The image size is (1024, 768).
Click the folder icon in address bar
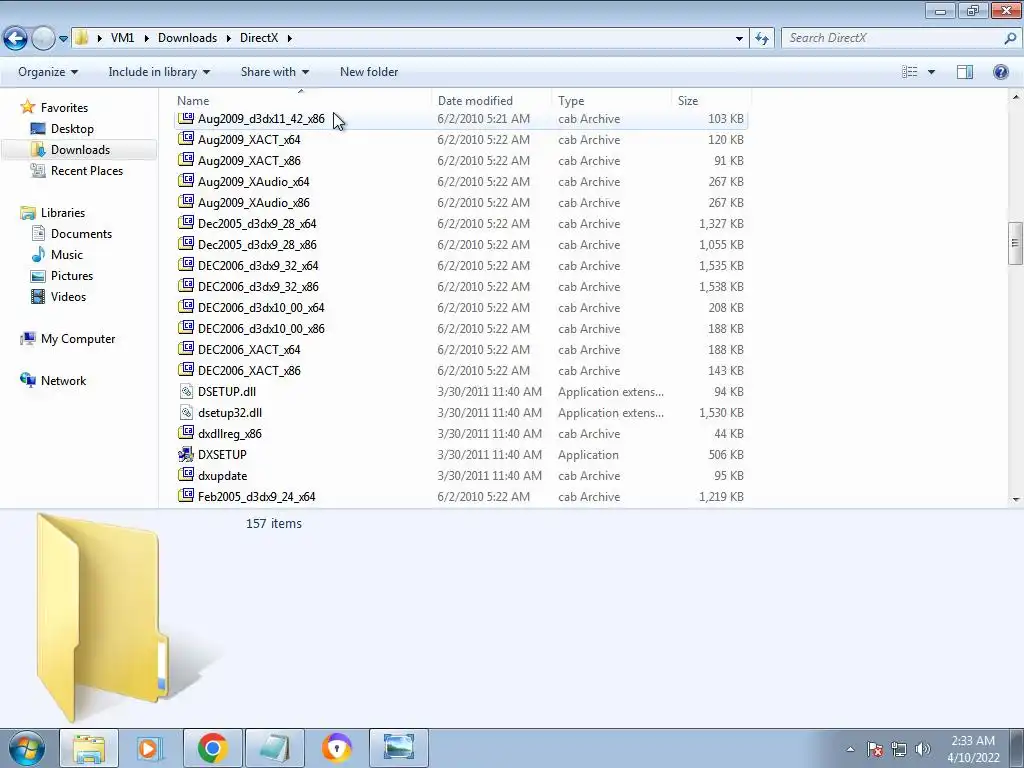(81, 38)
